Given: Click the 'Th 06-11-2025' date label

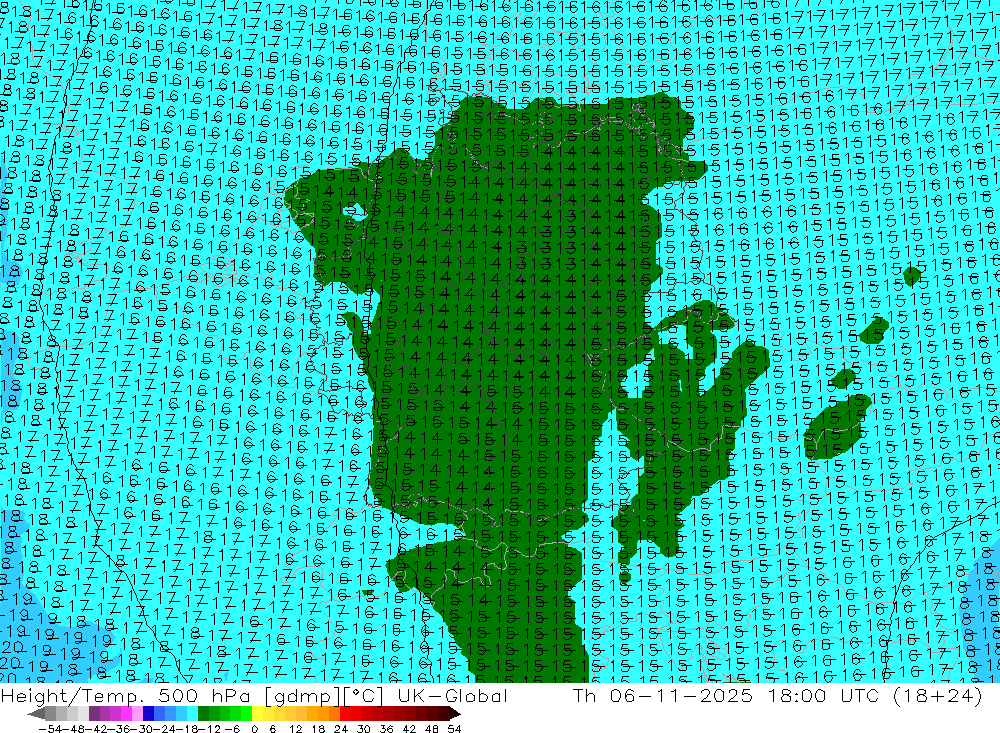Looking at the screenshot, I should click(663, 696).
